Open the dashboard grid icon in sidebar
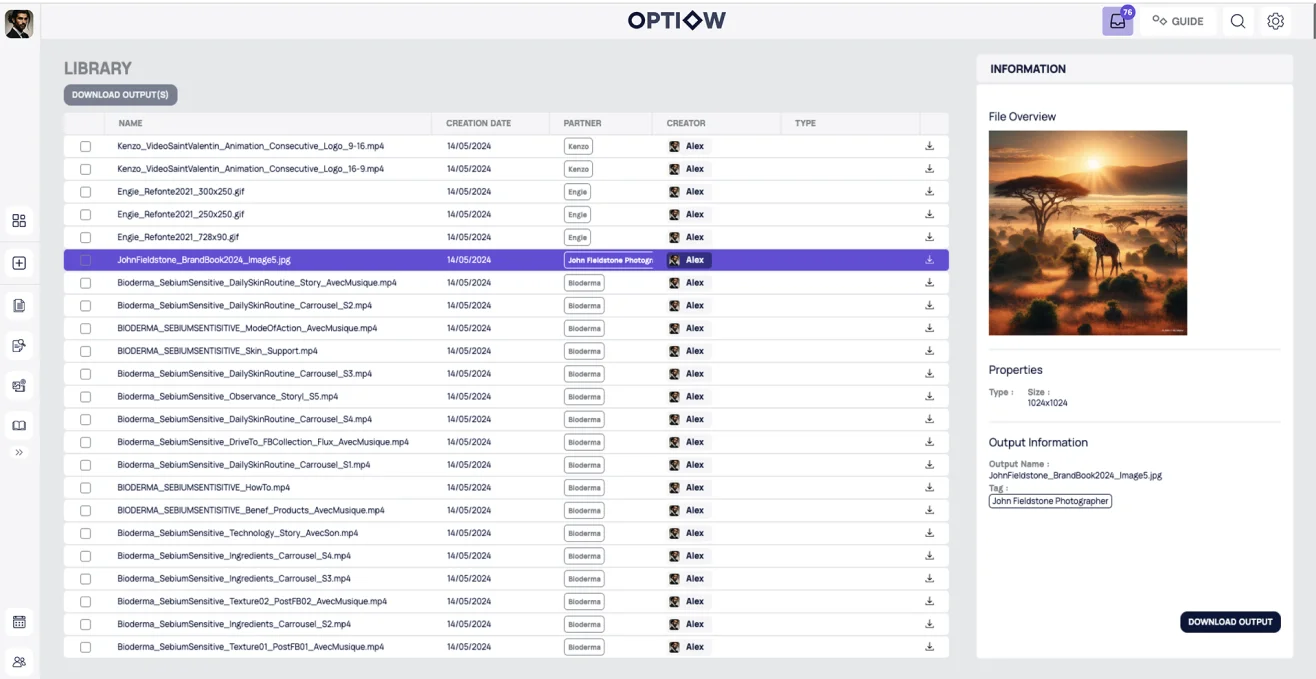 coord(19,221)
